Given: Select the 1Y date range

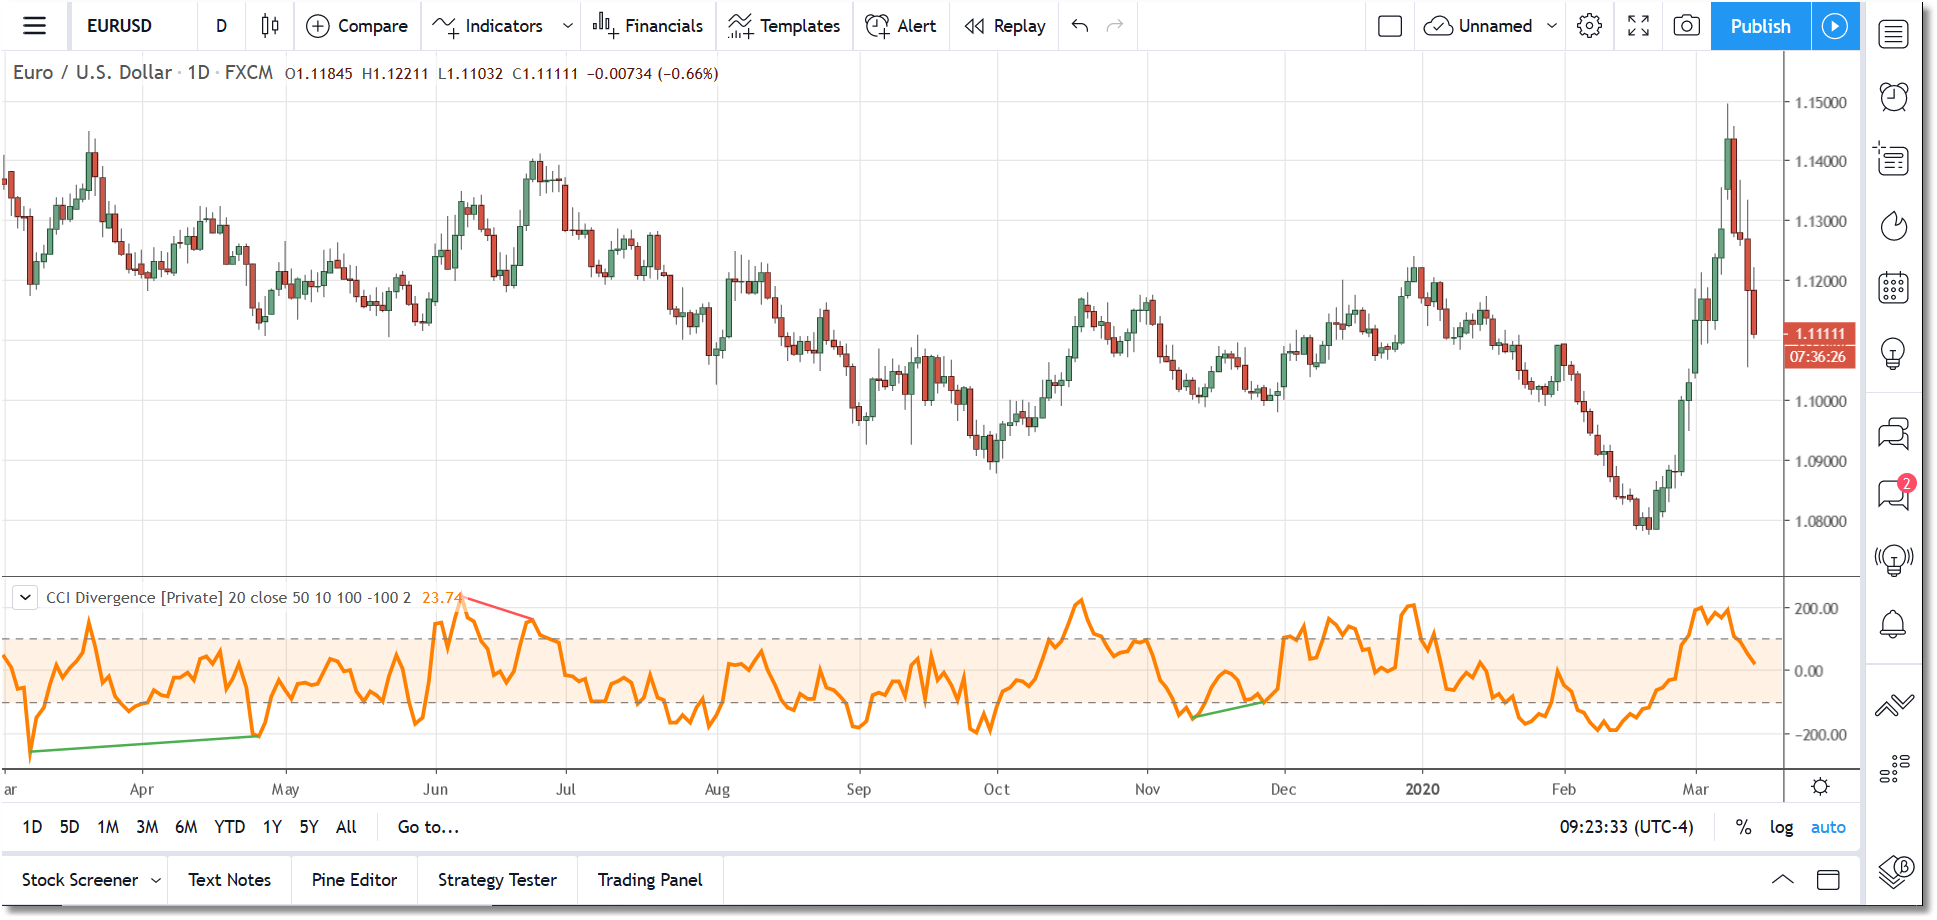Looking at the screenshot, I should pyautogui.click(x=272, y=827).
